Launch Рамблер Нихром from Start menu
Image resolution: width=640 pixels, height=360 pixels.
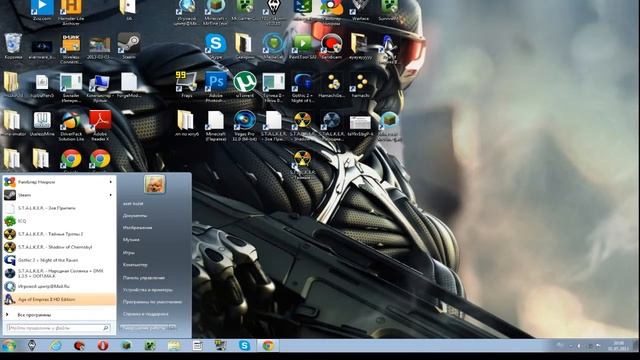(x=60, y=182)
